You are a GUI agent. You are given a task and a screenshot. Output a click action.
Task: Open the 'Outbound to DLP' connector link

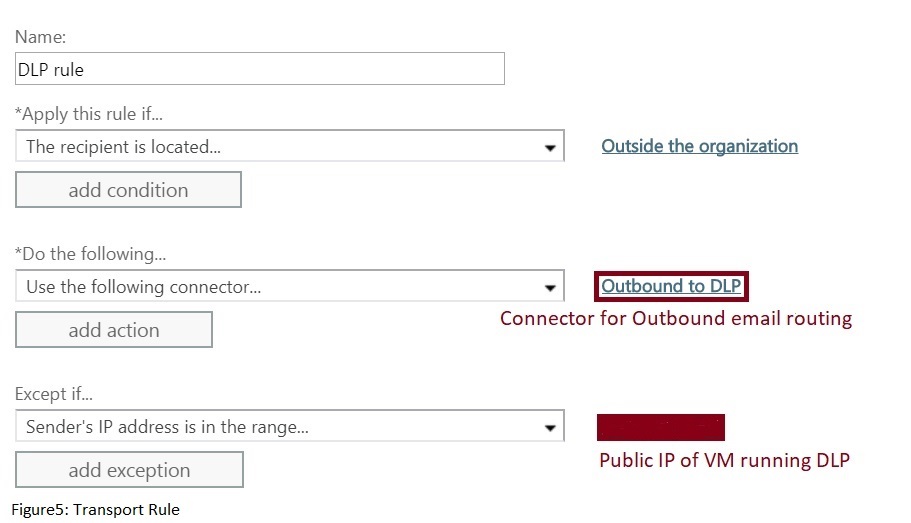(671, 286)
